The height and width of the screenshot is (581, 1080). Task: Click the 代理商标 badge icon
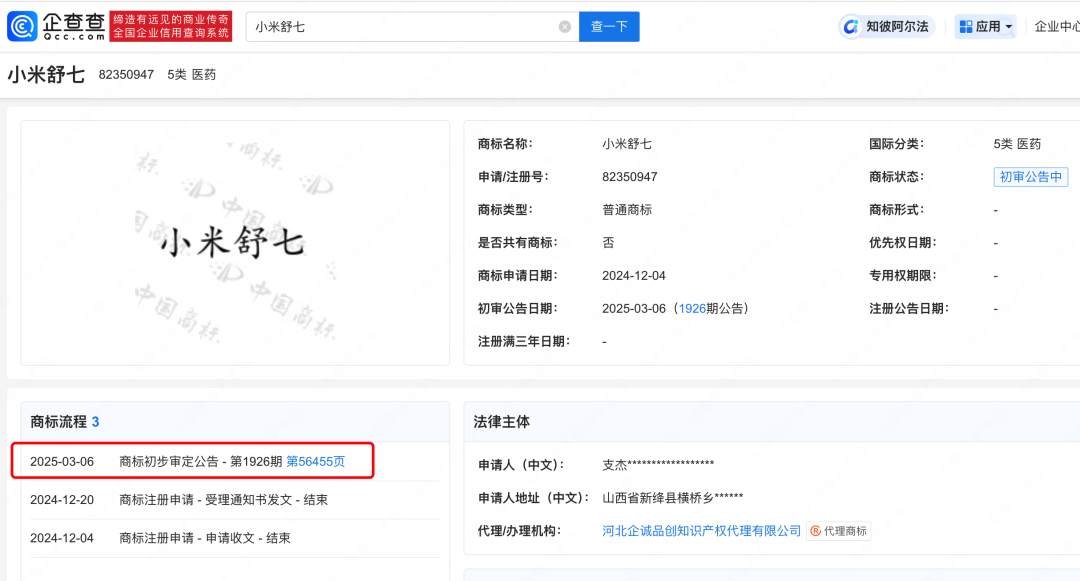[x=816, y=531]
